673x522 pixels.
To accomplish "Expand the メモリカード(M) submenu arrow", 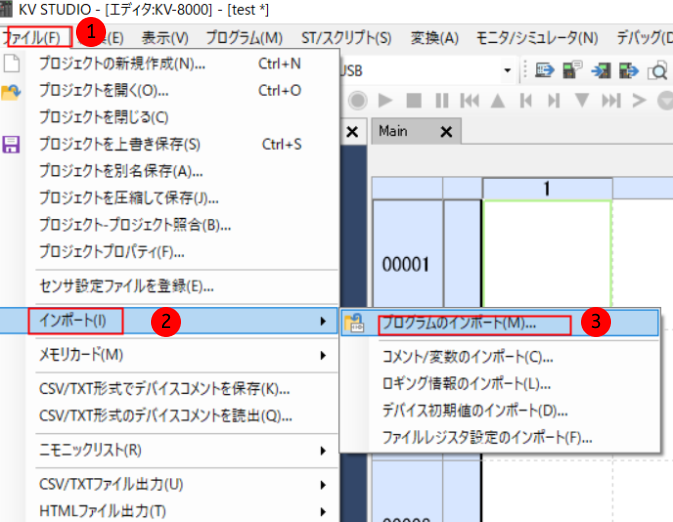I will [x=323, y=355].
